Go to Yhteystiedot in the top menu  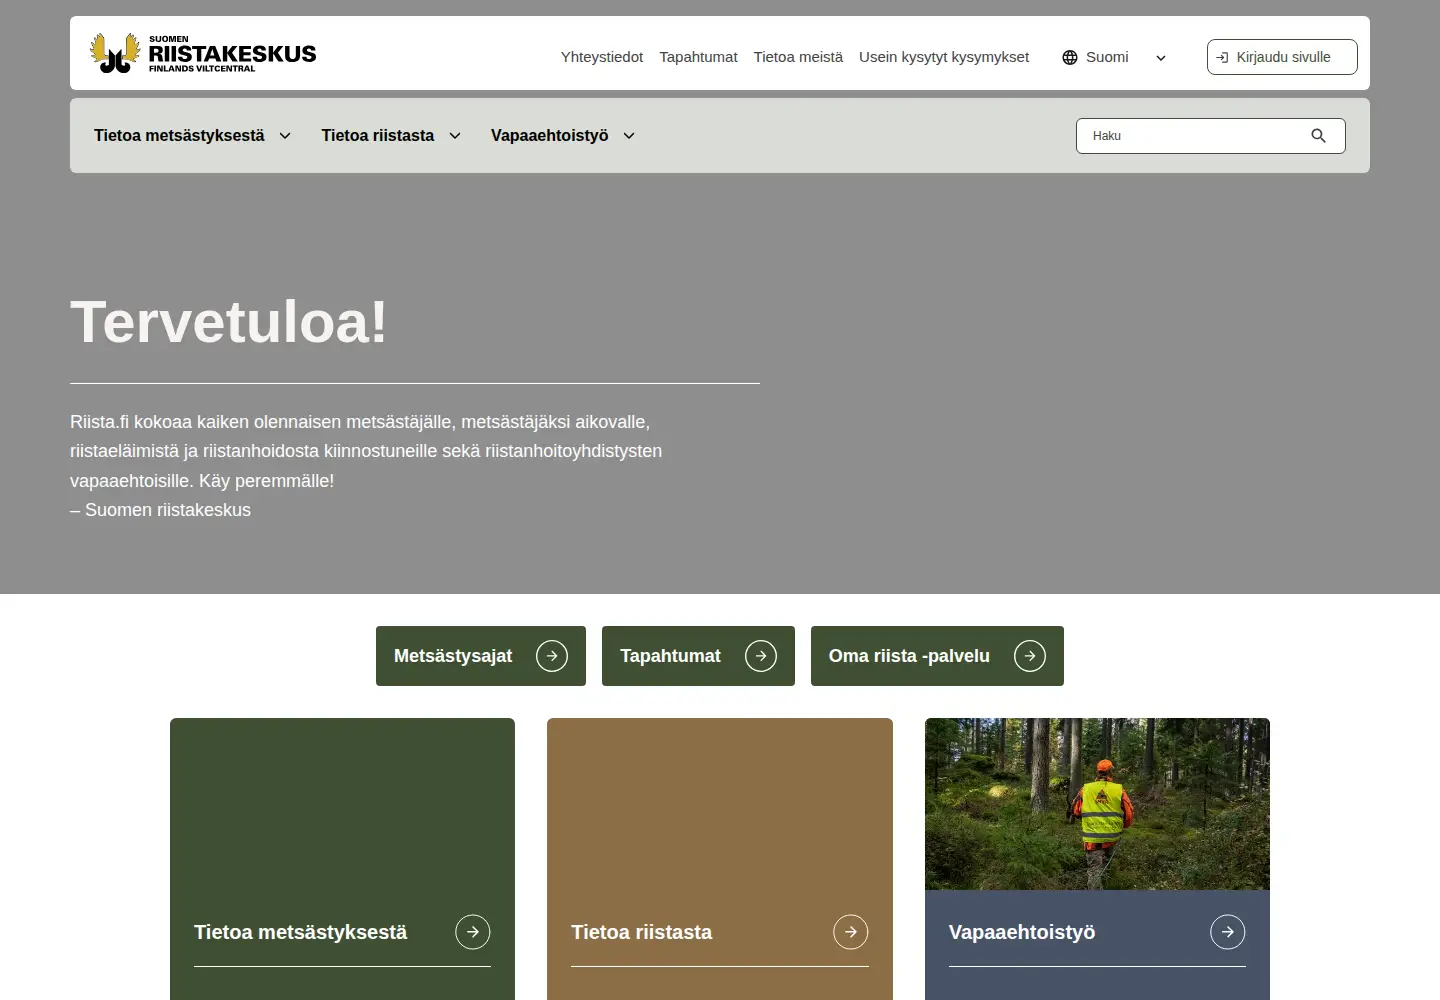click(x=602, y=57)
